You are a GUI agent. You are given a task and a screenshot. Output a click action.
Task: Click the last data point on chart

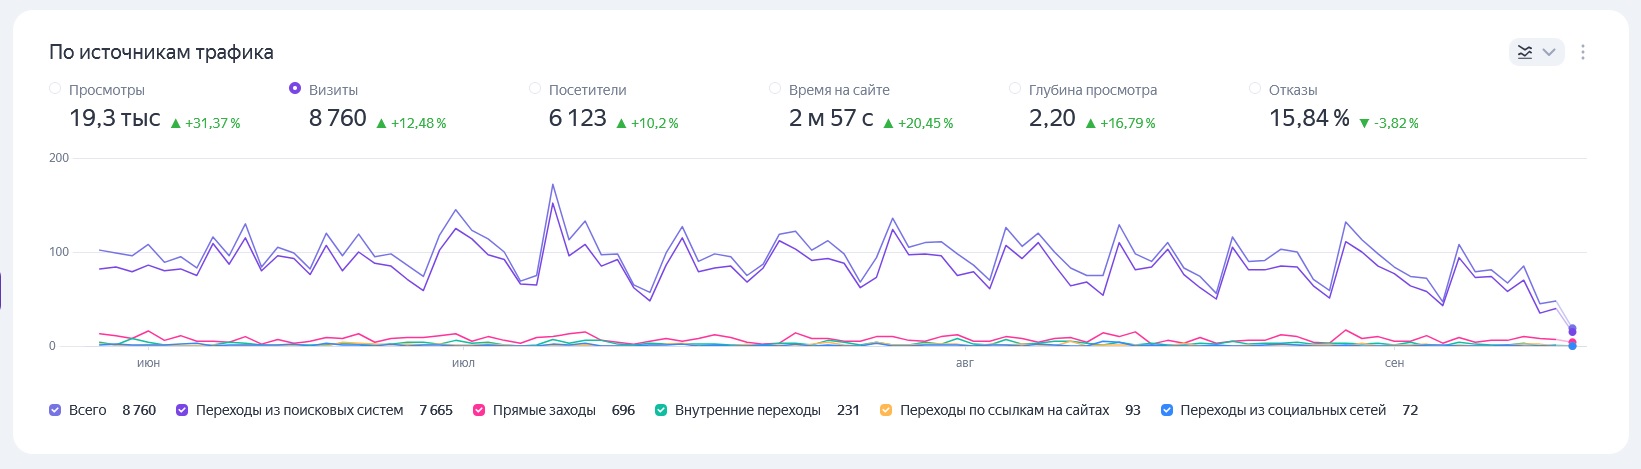[1572, 329]
